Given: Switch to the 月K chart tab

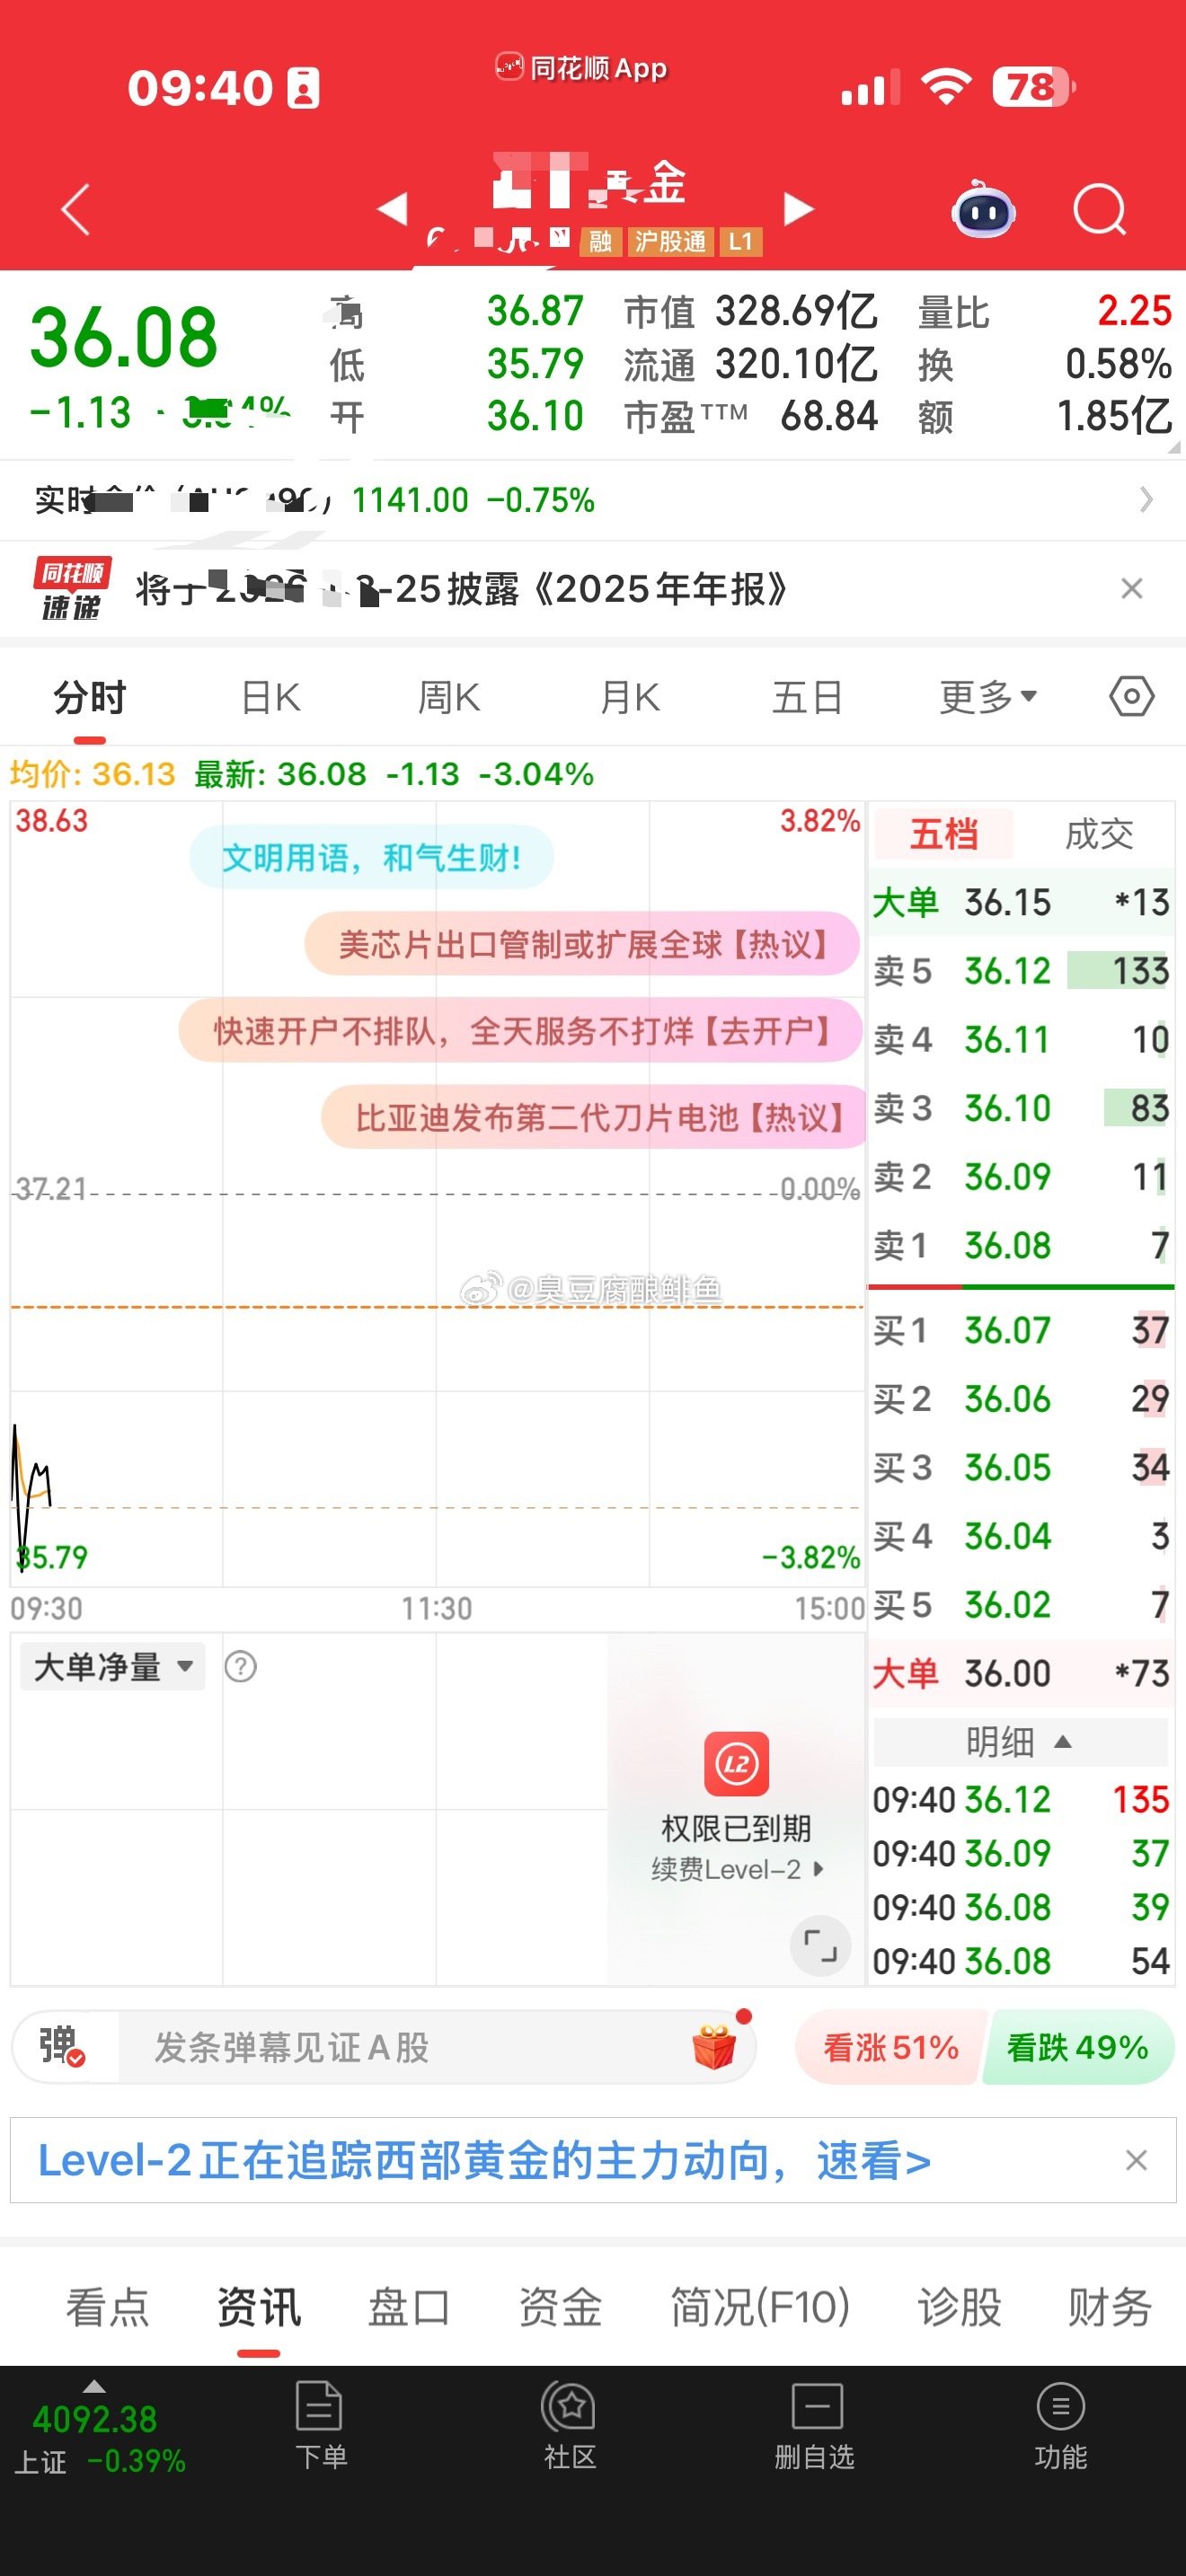Looking at the screenshot, I should point(629,697).
